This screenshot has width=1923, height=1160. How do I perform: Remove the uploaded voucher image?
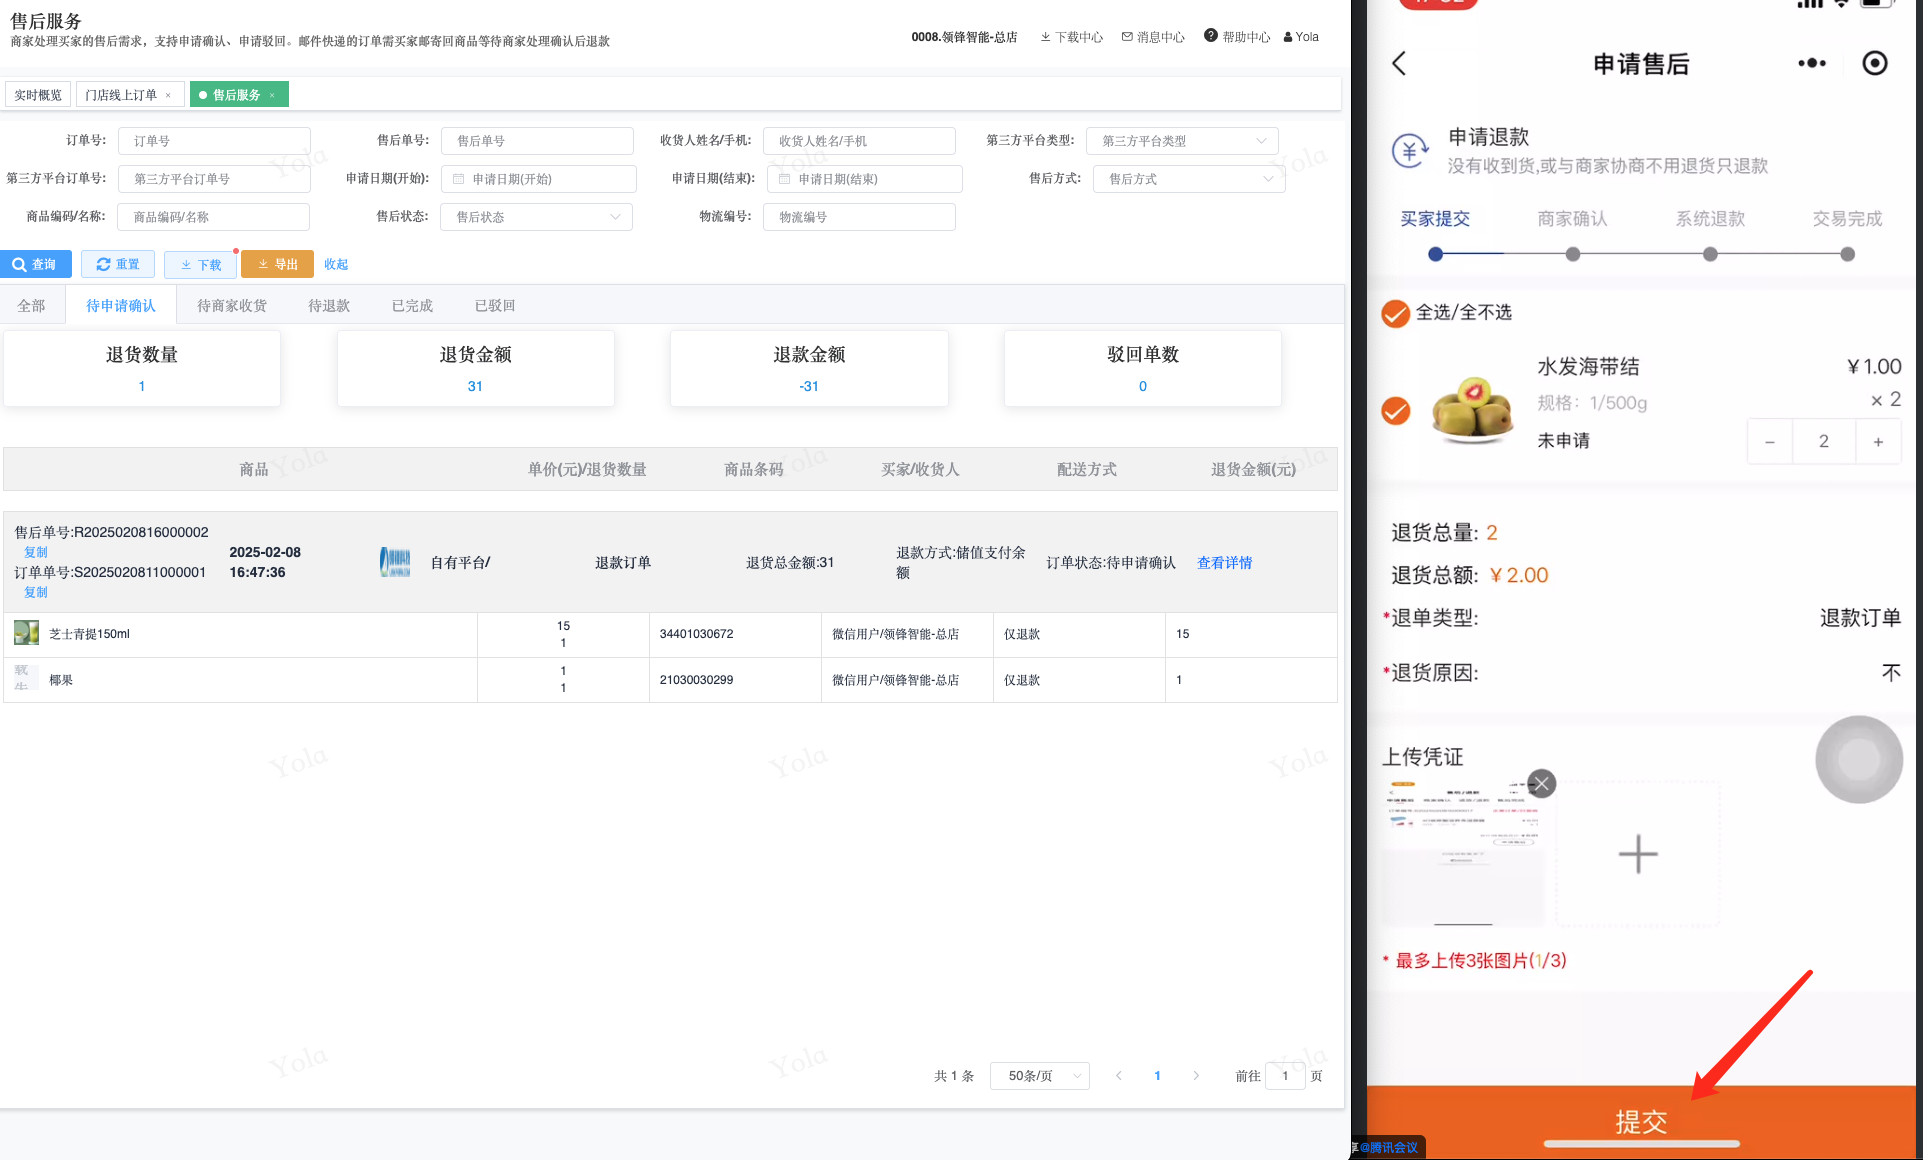pyautogui.click(x=1541, y=783)
